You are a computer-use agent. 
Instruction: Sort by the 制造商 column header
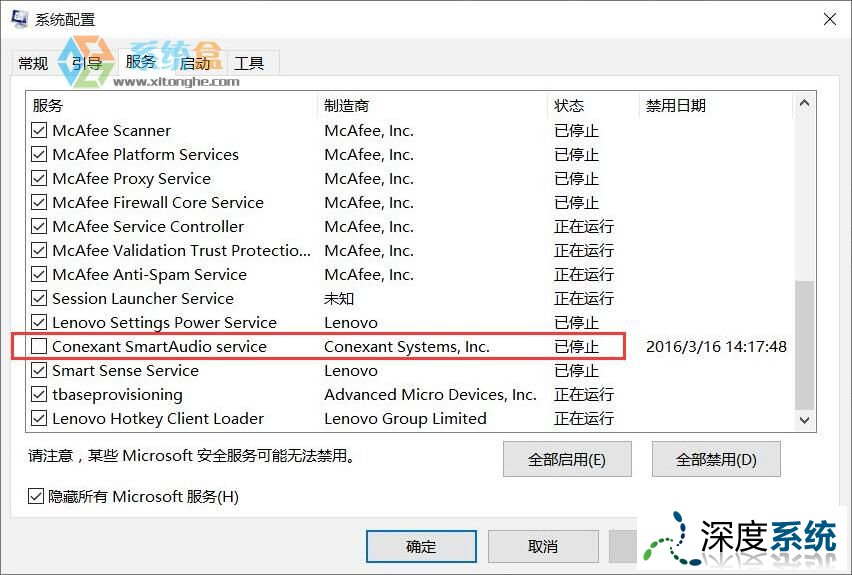click(433, 105)
